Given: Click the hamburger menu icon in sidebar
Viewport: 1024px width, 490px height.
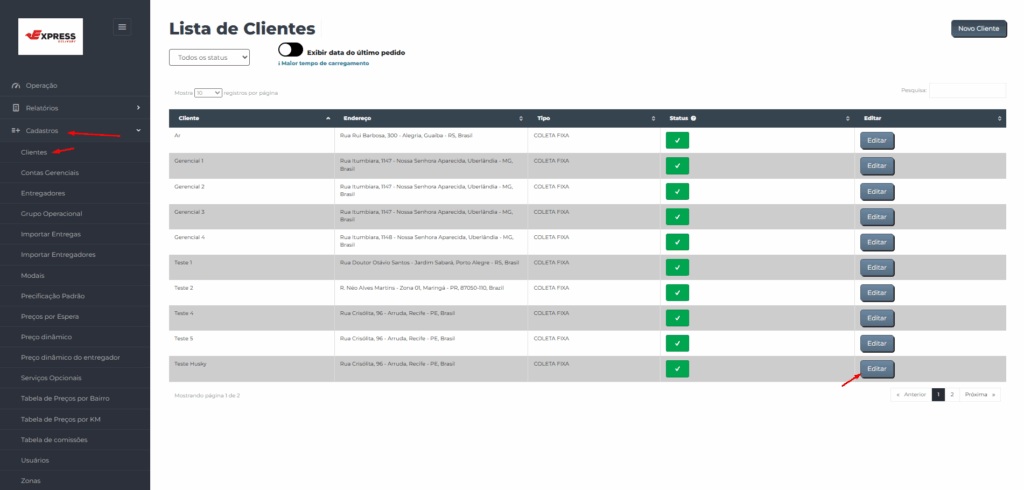Looking at the screenshot, I should point(123,27).
